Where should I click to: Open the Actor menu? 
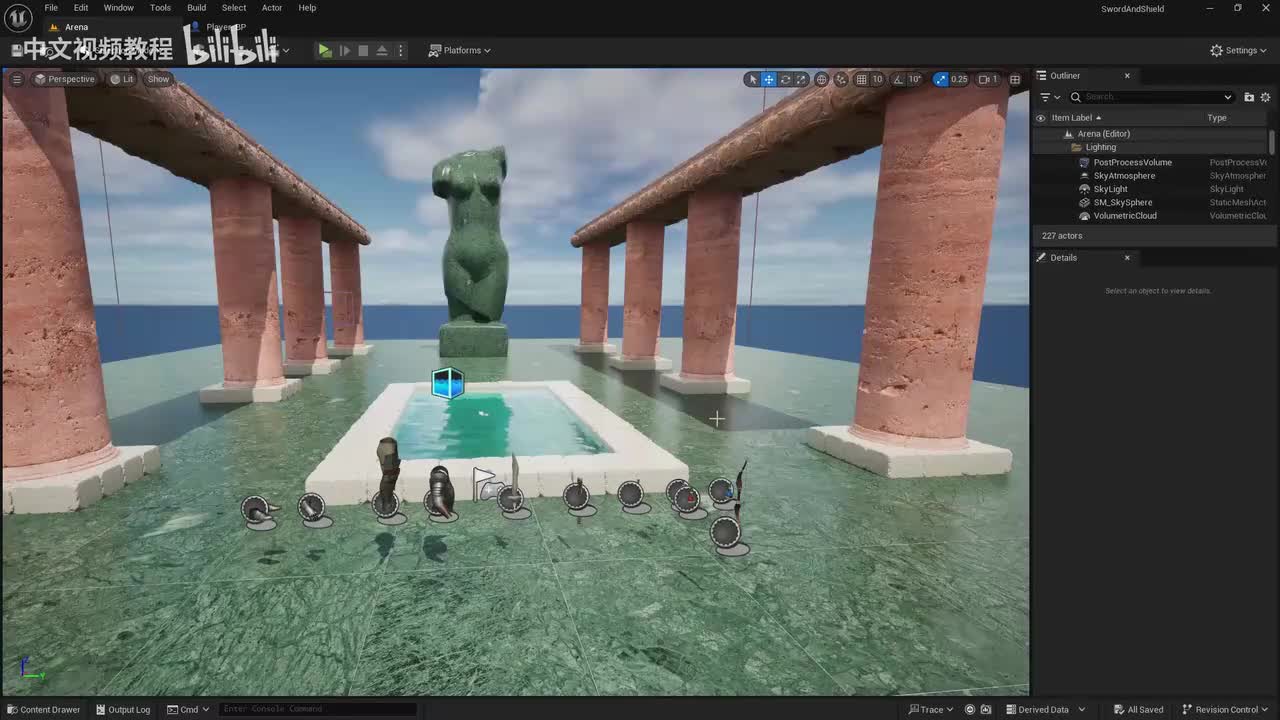pyautogui.click(x=272, y=7)
